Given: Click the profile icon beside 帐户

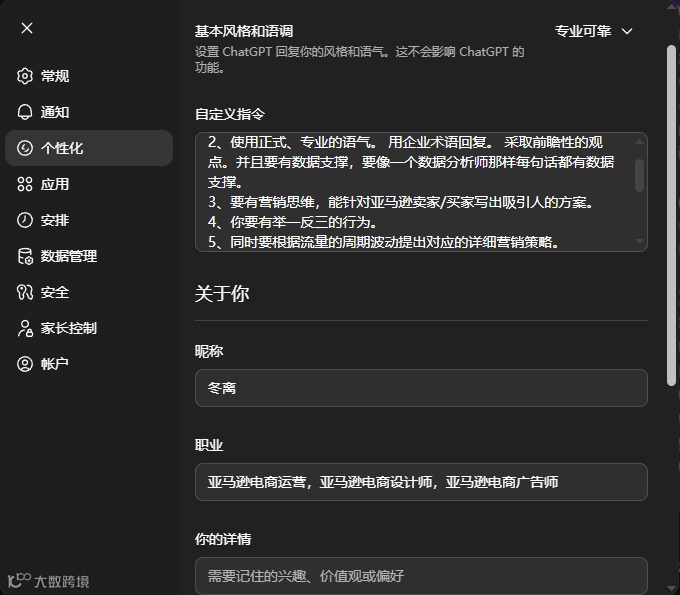Looking at the screenshot, I should [x=25, y=364].
